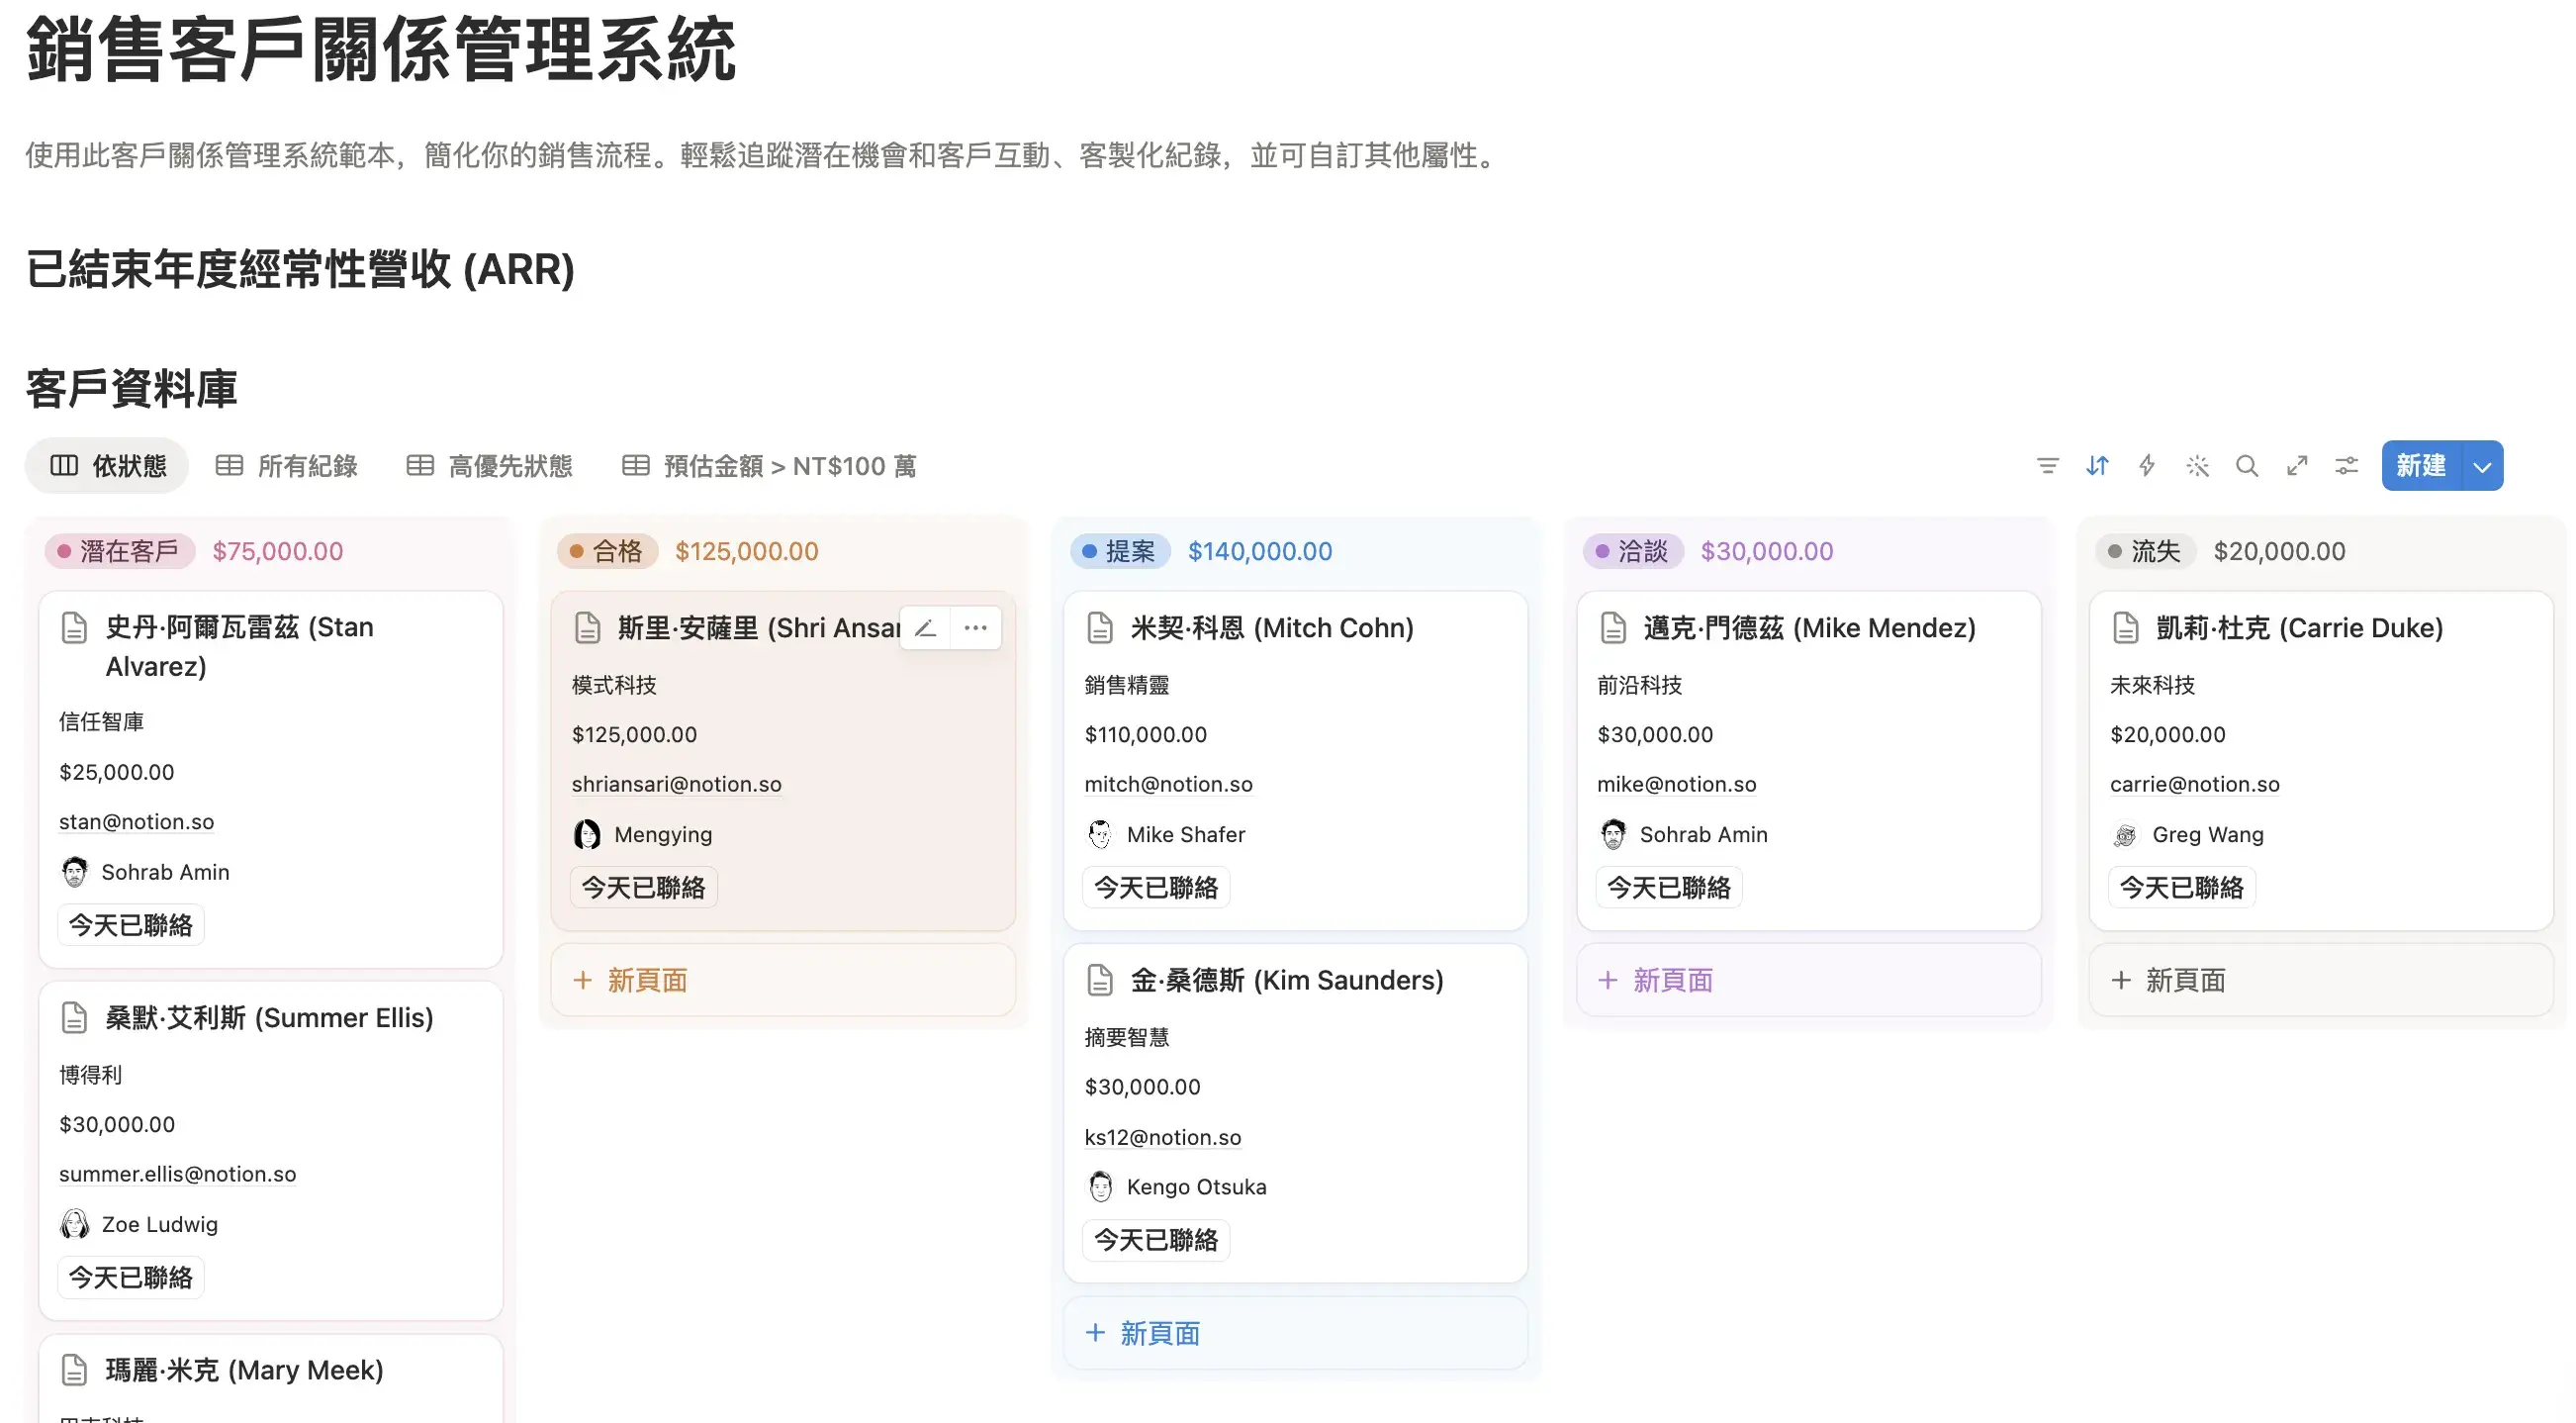Open the 潛在客戶 status group options

coord(119,551)
